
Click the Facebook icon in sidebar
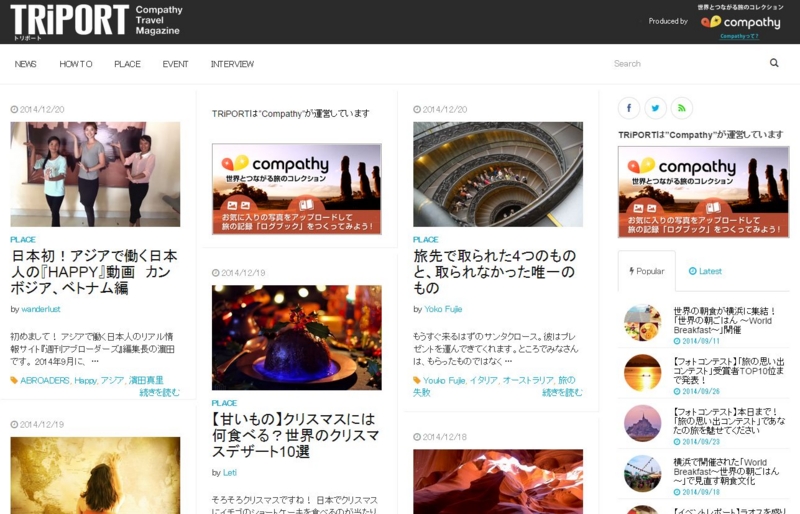coord(629,108)
